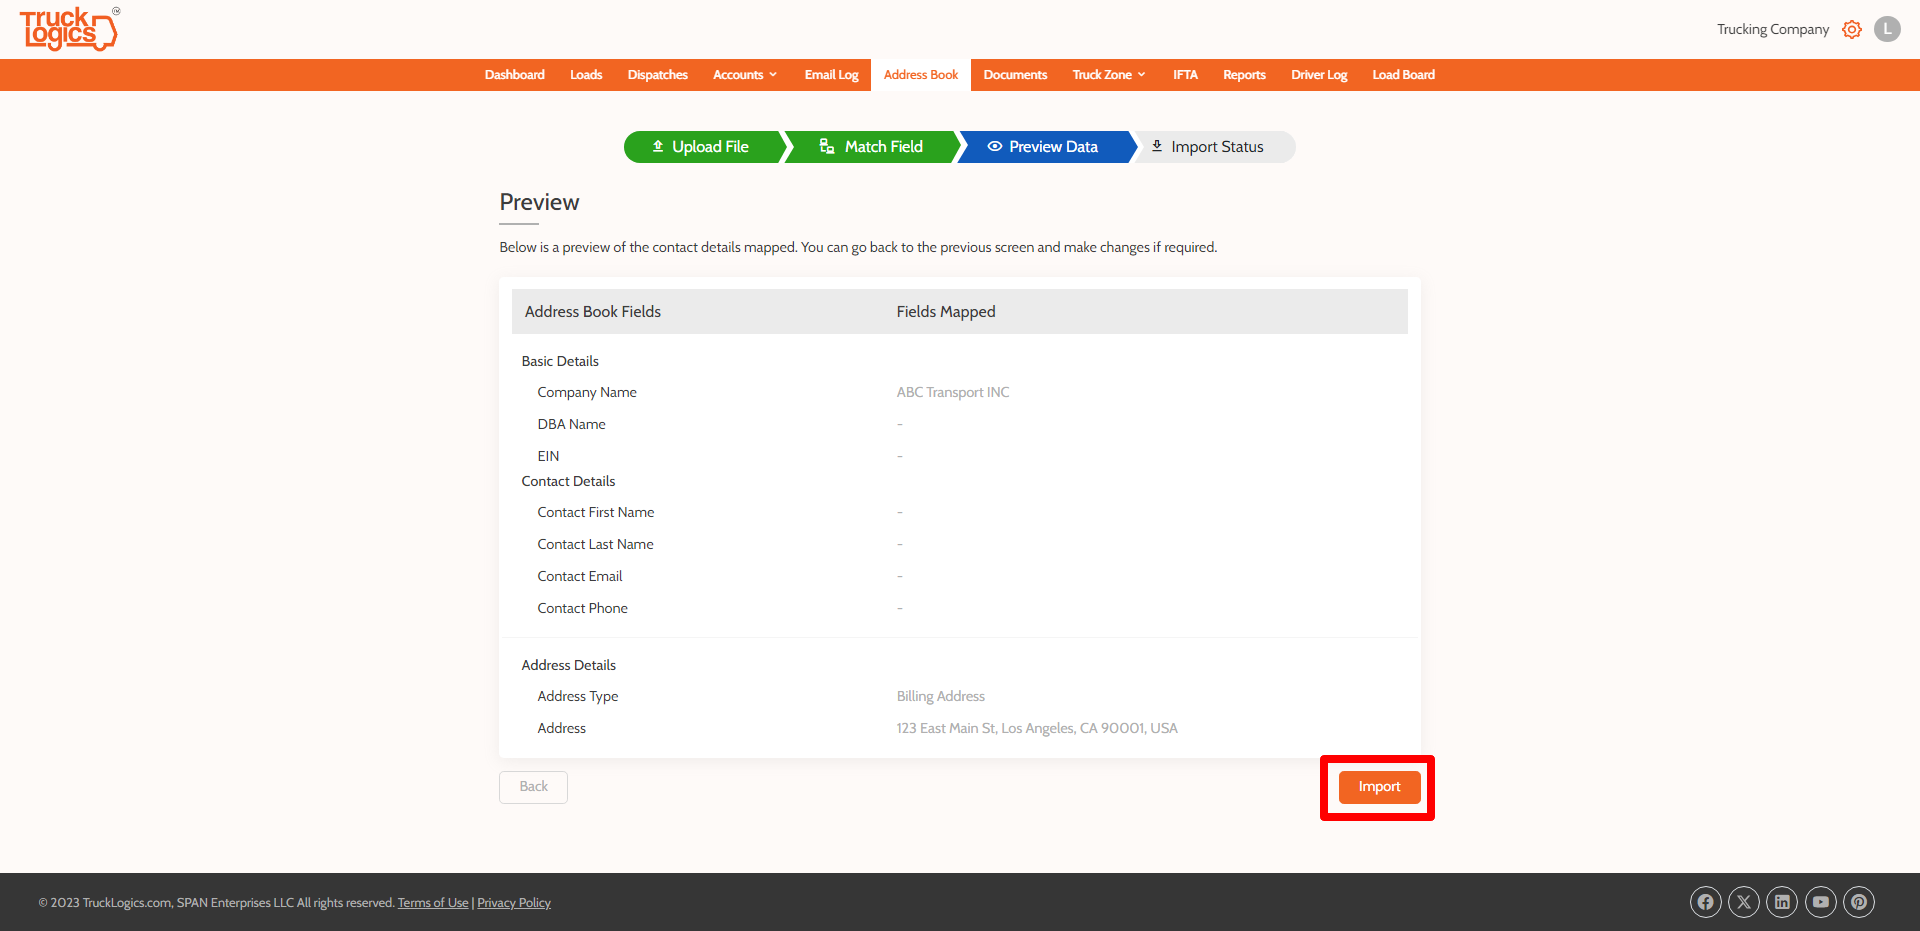Switch to the Dashboard tab
Screen dimensions: 1920x931
[514, 74]
